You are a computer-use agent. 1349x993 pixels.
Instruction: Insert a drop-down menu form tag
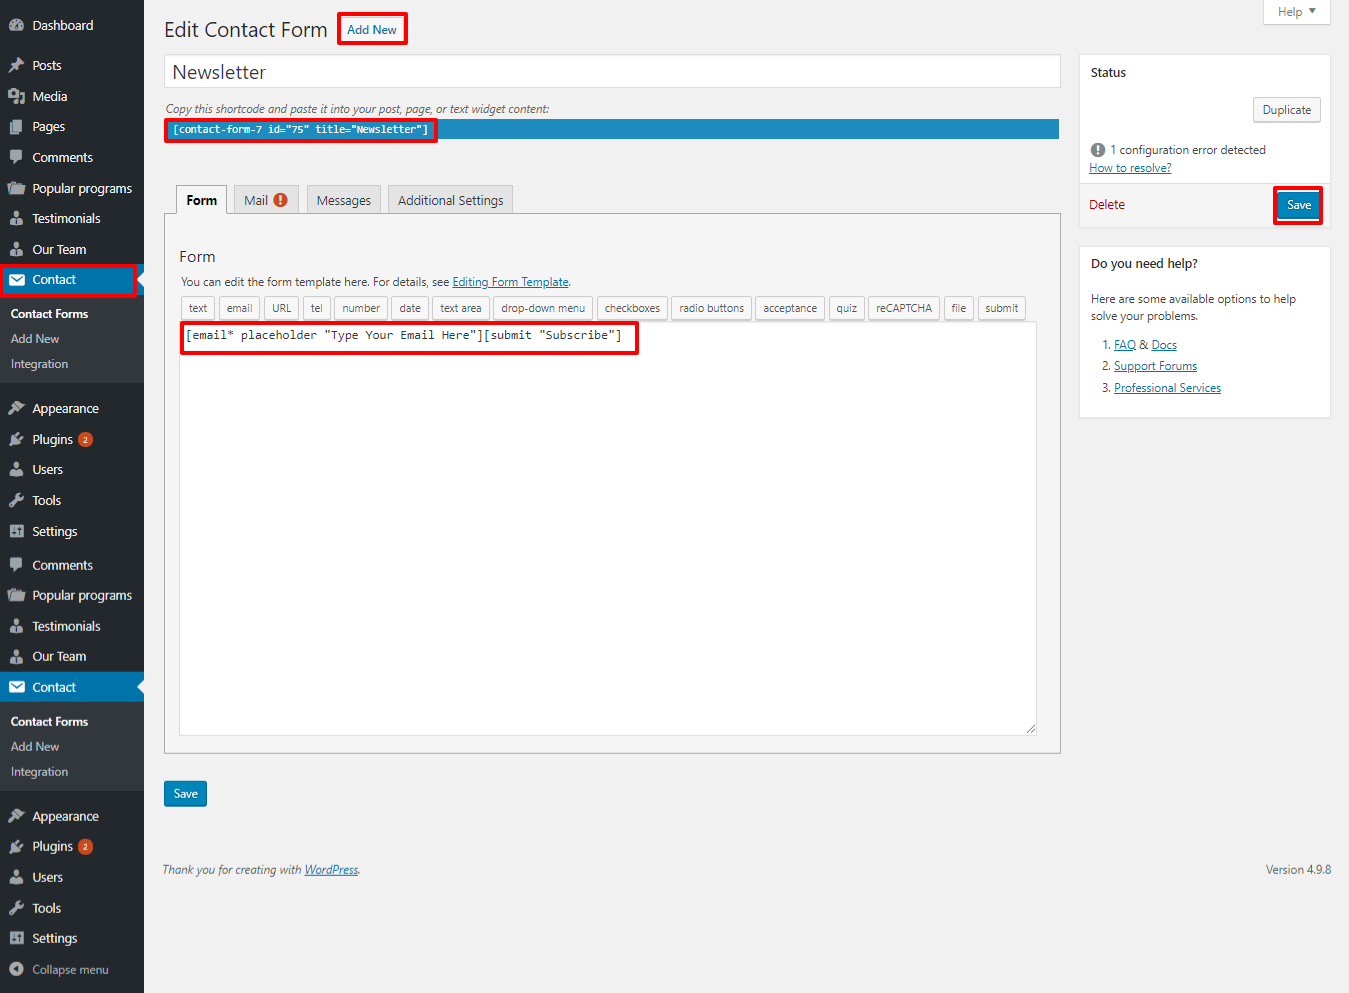(x=543, y=309)
